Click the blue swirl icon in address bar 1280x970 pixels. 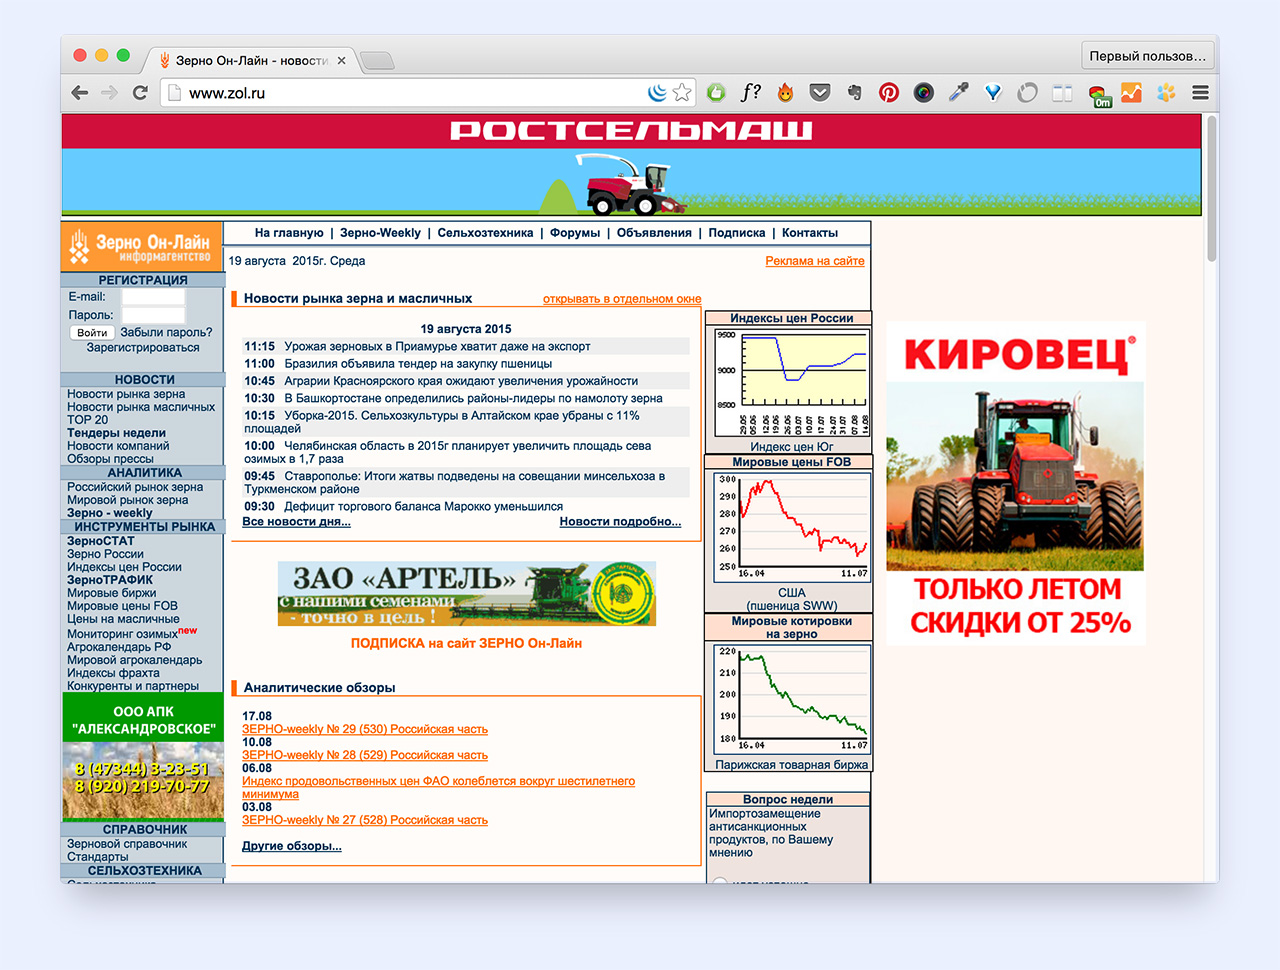click(657, 93)
